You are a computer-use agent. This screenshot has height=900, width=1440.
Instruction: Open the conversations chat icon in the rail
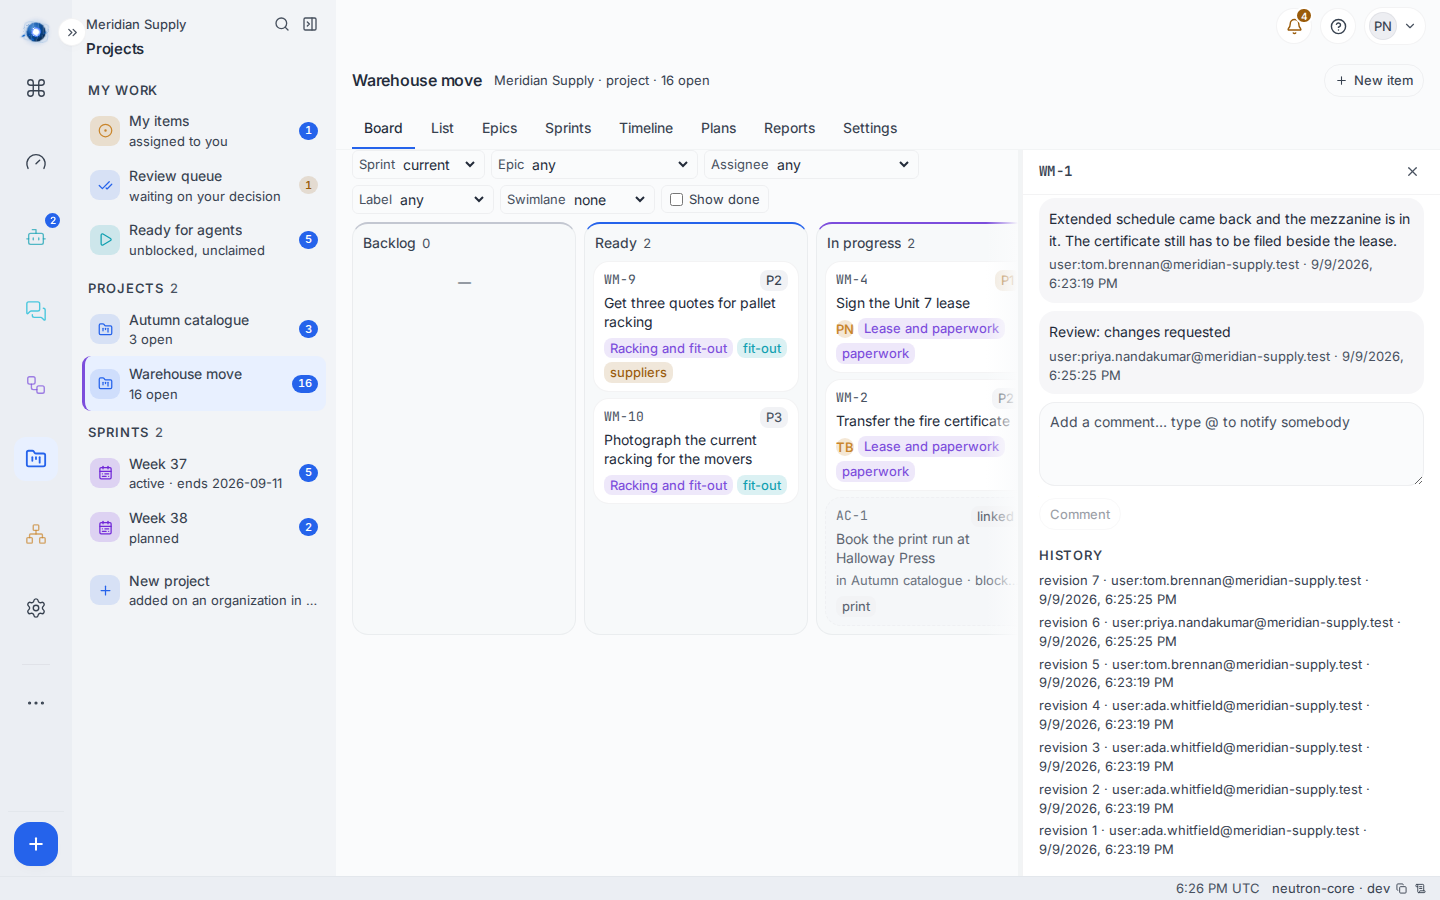(36, 311)
